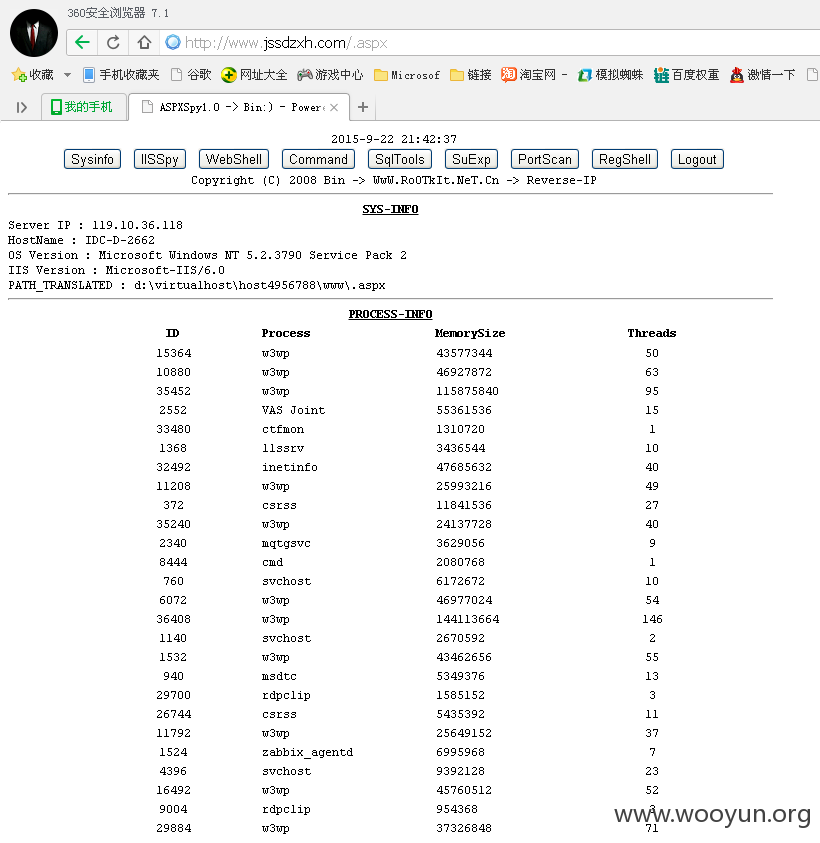Open the Microsof bookmark folder

coord(407,75)
